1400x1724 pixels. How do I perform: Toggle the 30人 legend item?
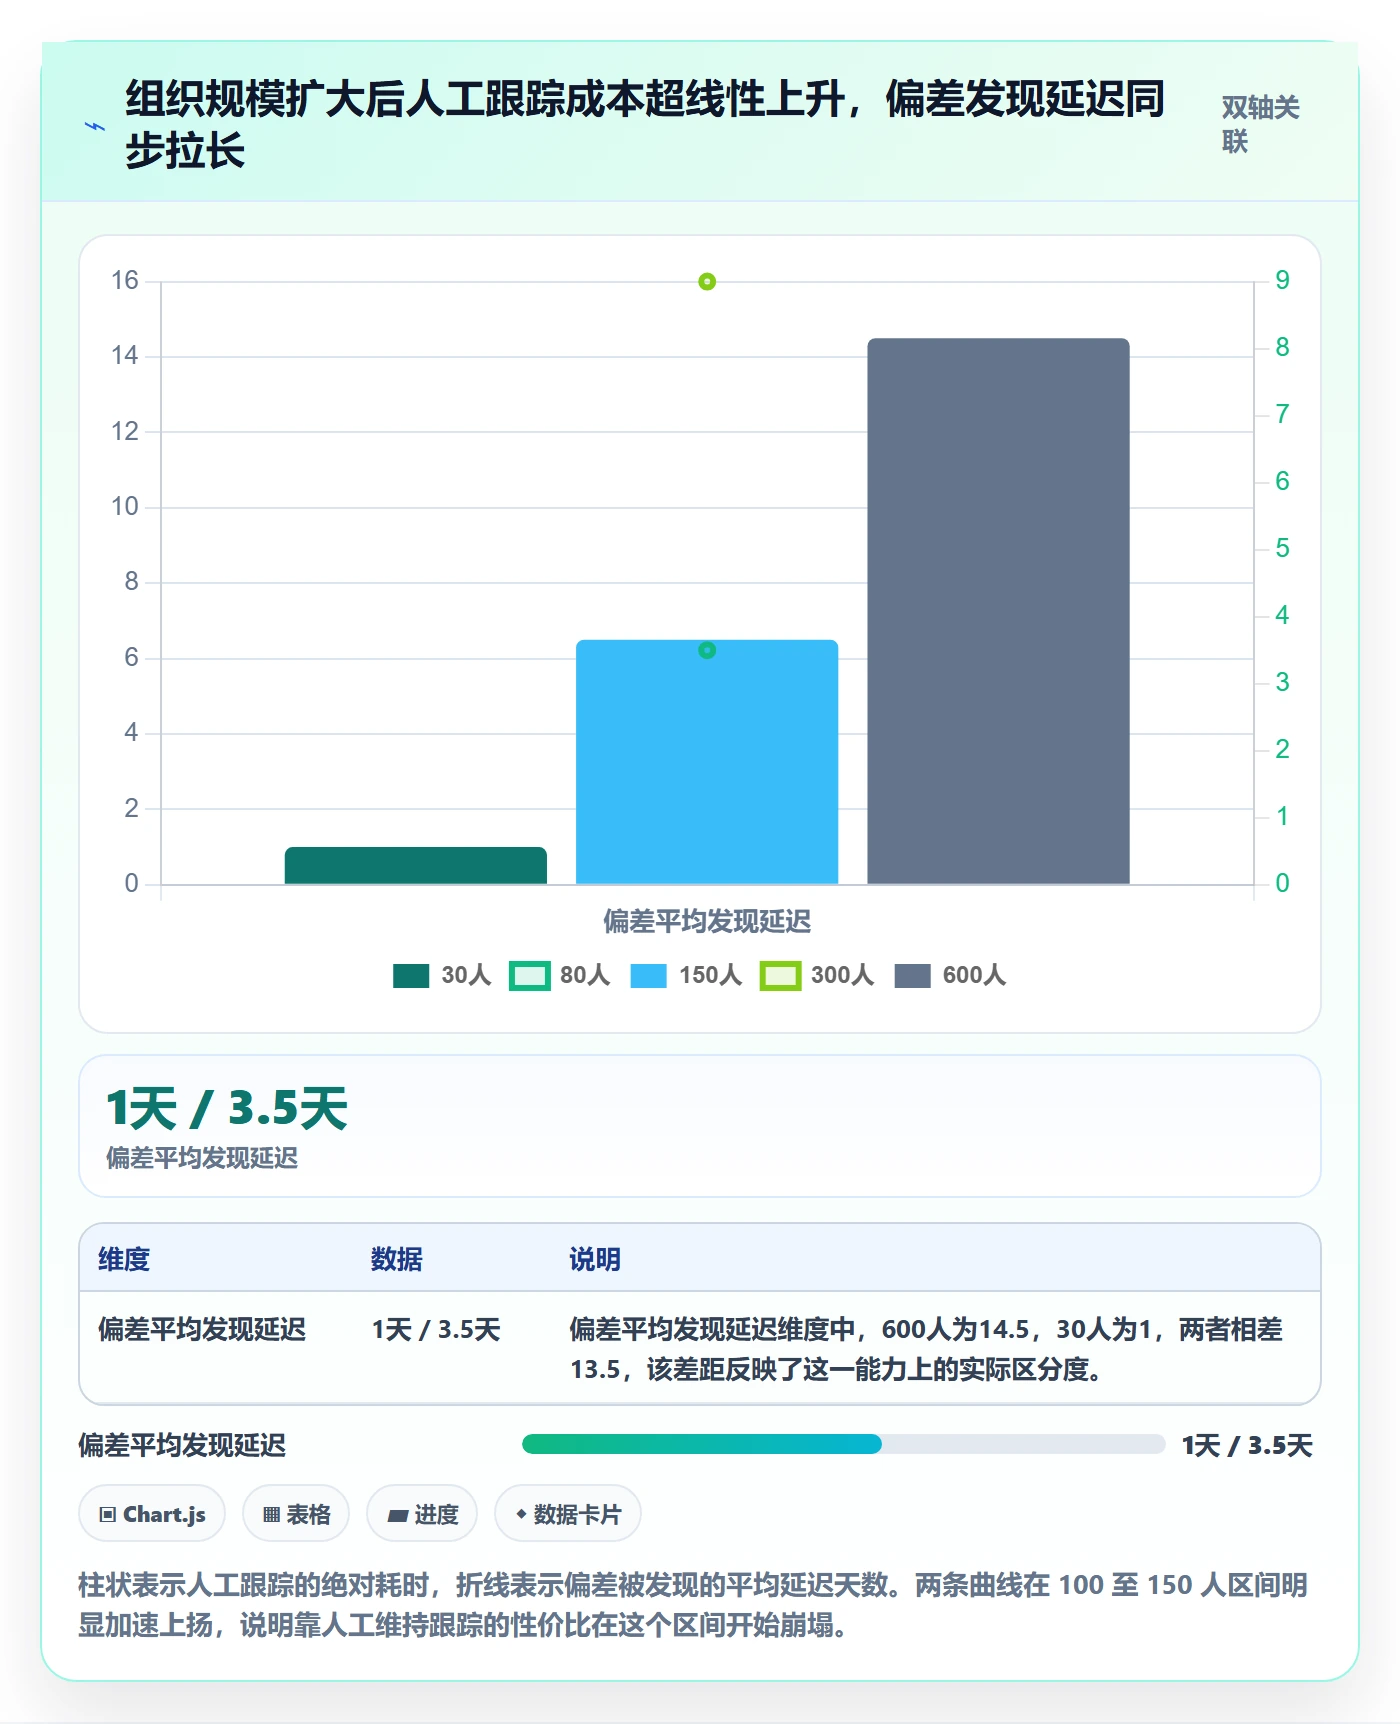tap(442, 975)
